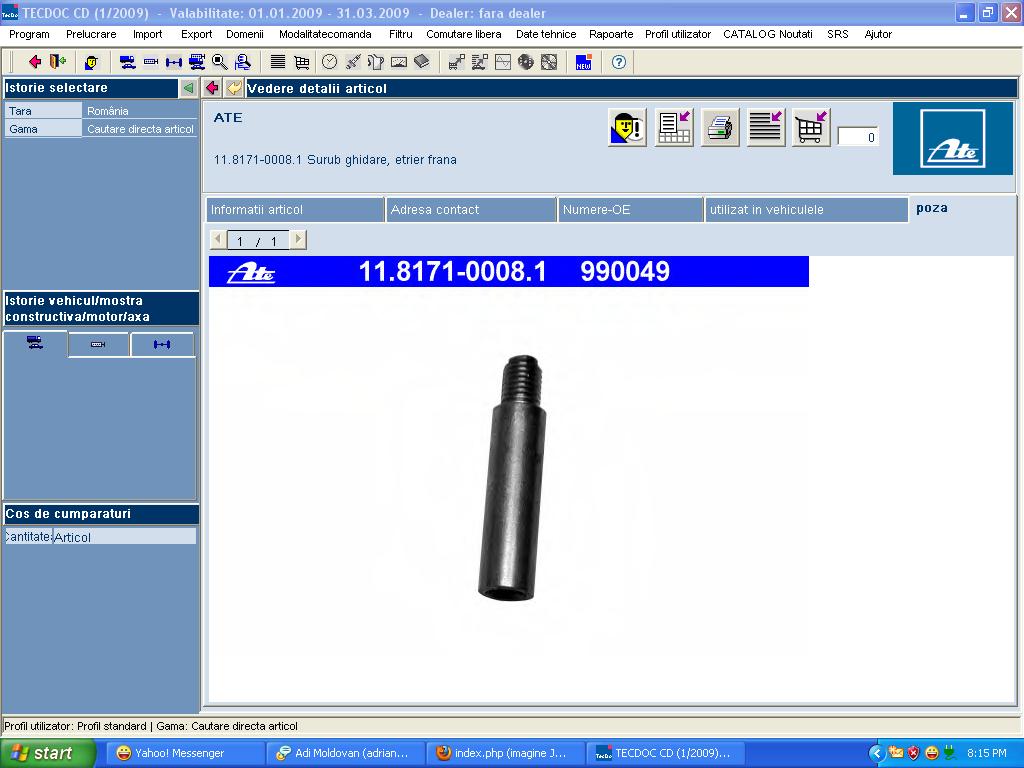
Task: Select passenger car tab in vehicle history
Action: [x=35, y=344]
